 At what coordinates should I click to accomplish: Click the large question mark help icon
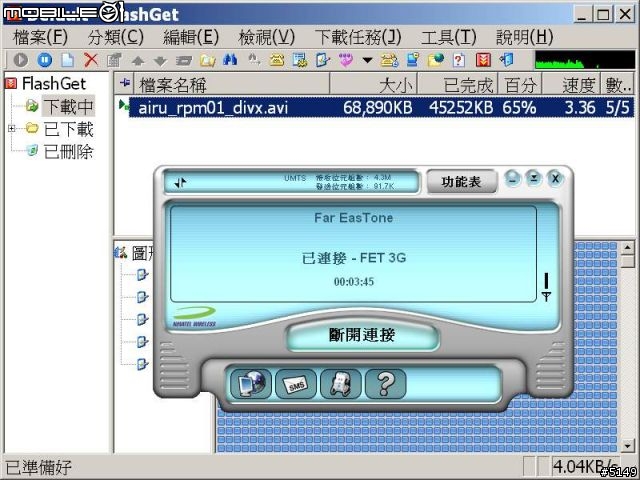pos(386,383)
